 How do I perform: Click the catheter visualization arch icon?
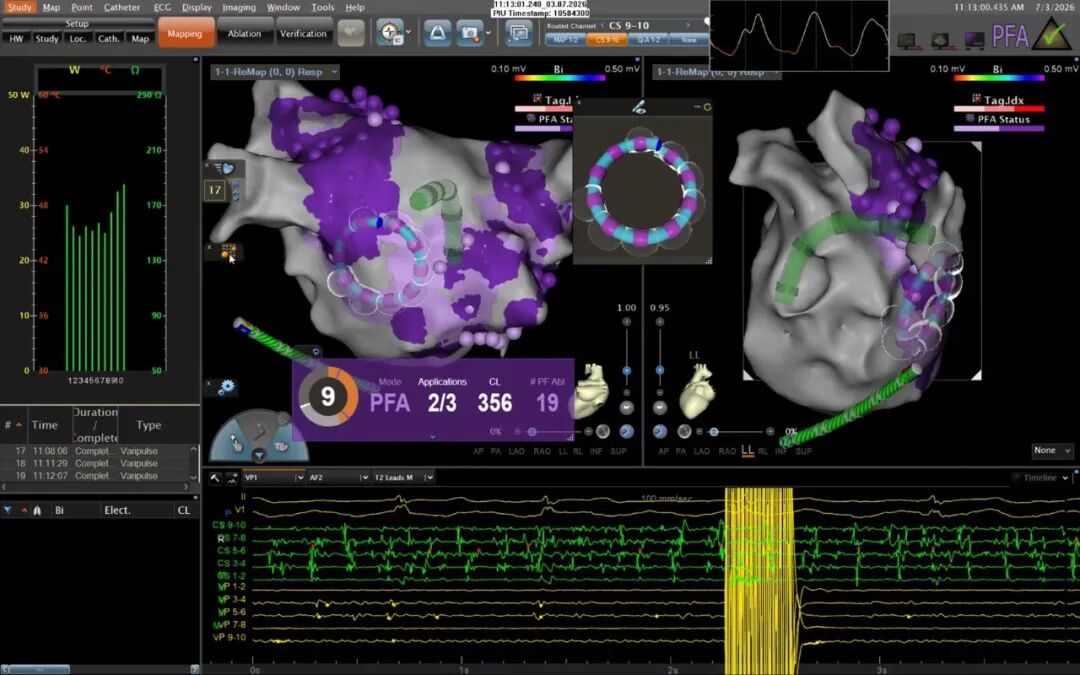(x=437, y=32)
